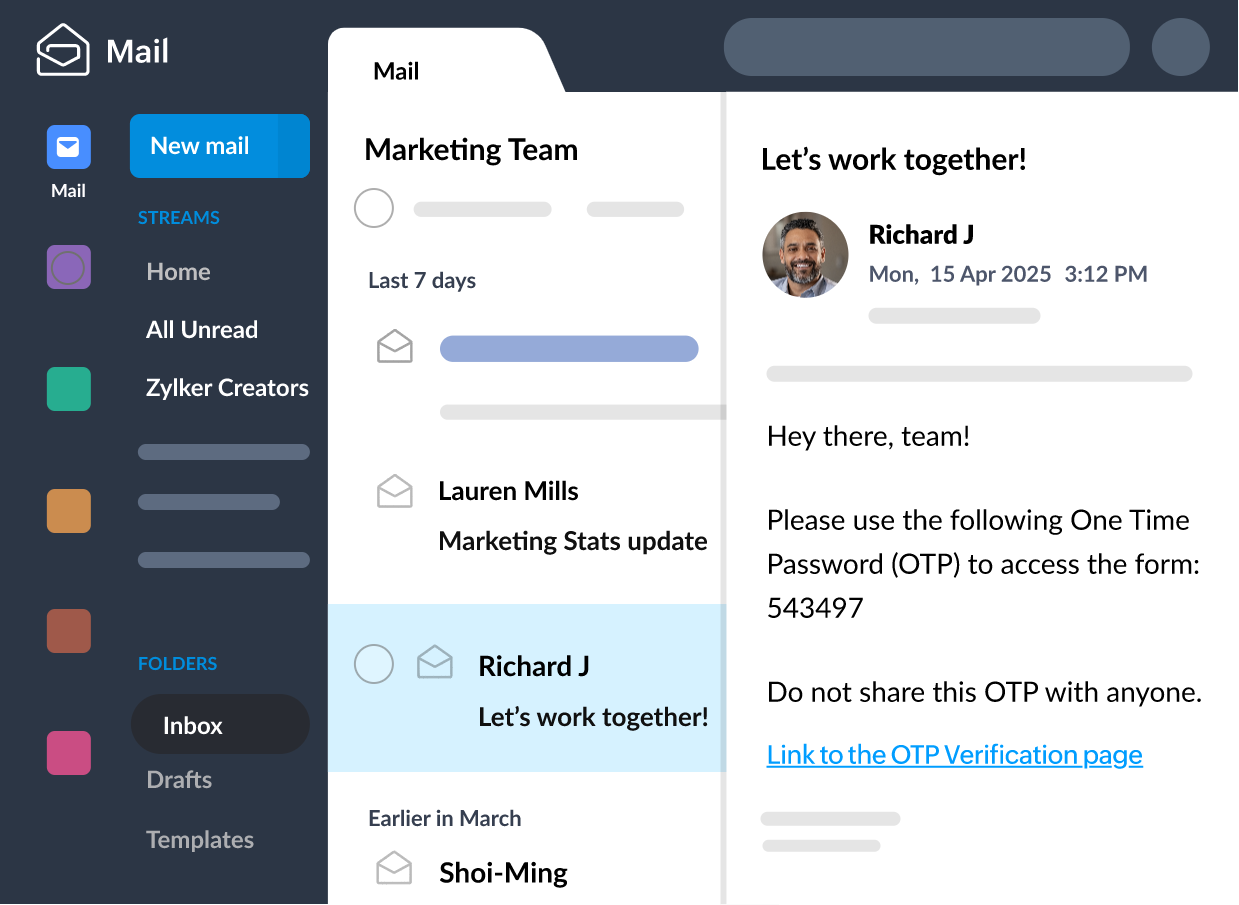Open the green app icon in sidebar
1239x905 pixels.
68,389
